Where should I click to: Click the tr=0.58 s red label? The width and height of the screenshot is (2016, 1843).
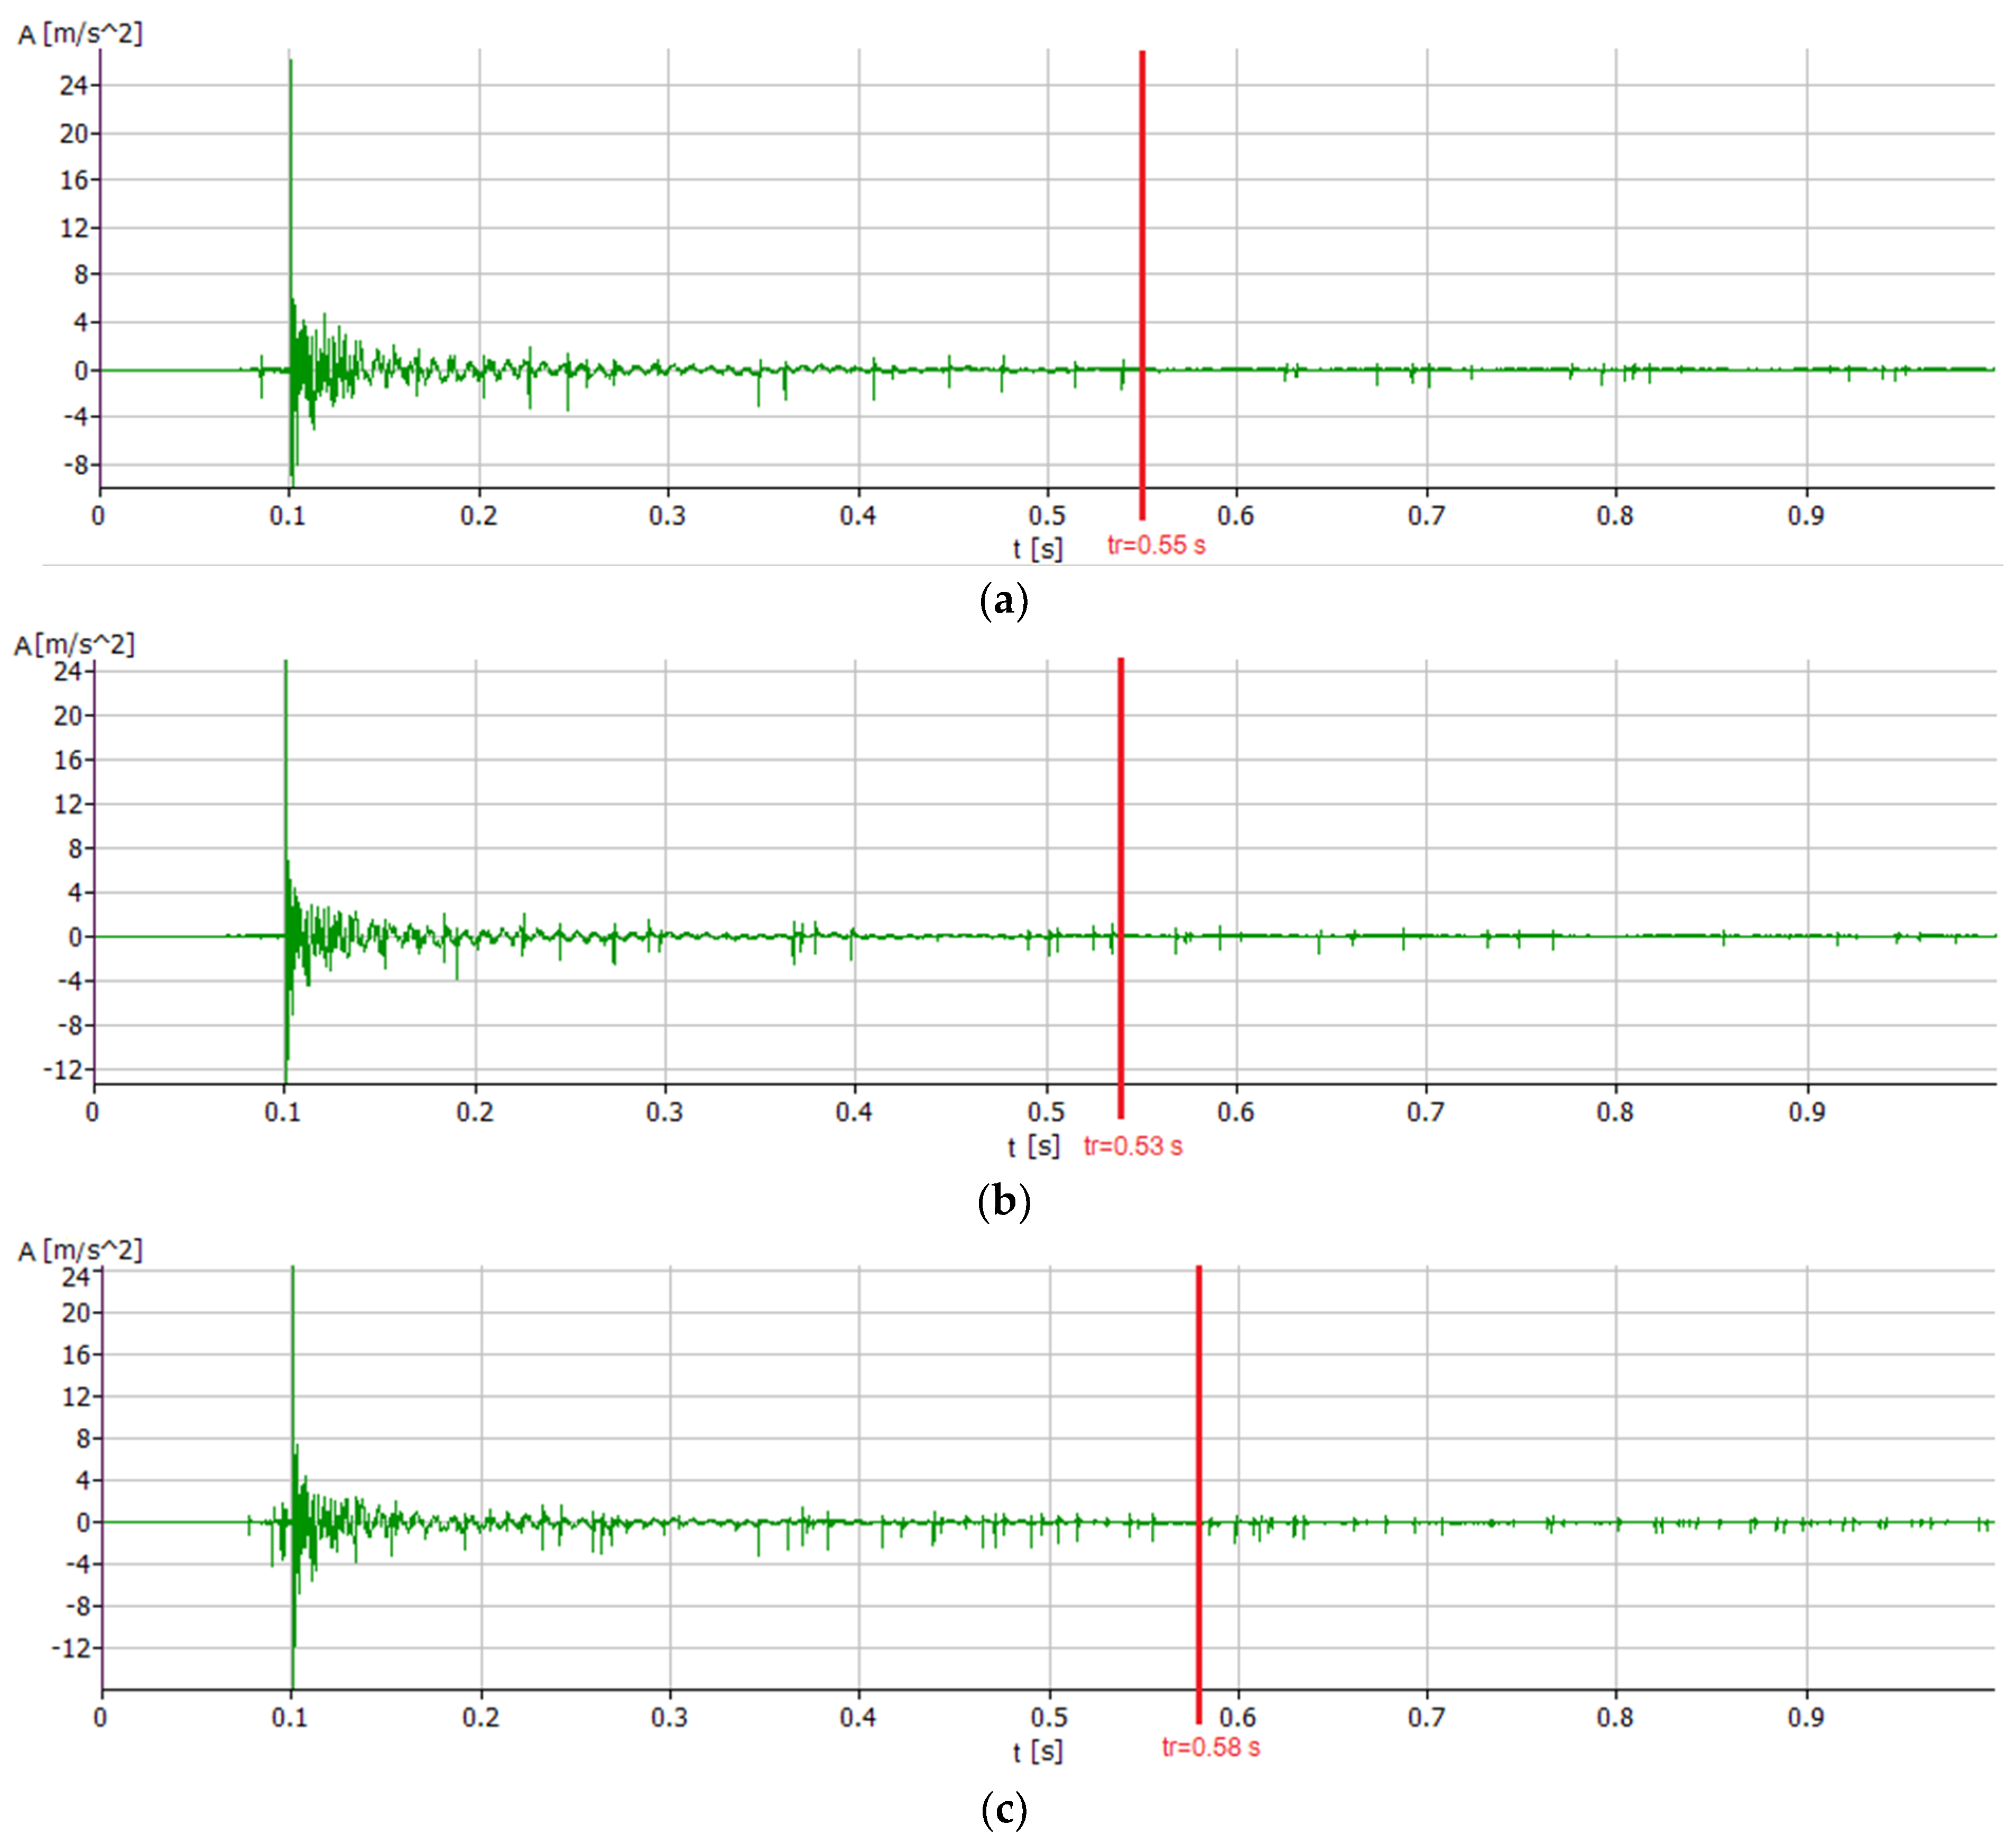pos(1211,1747)
